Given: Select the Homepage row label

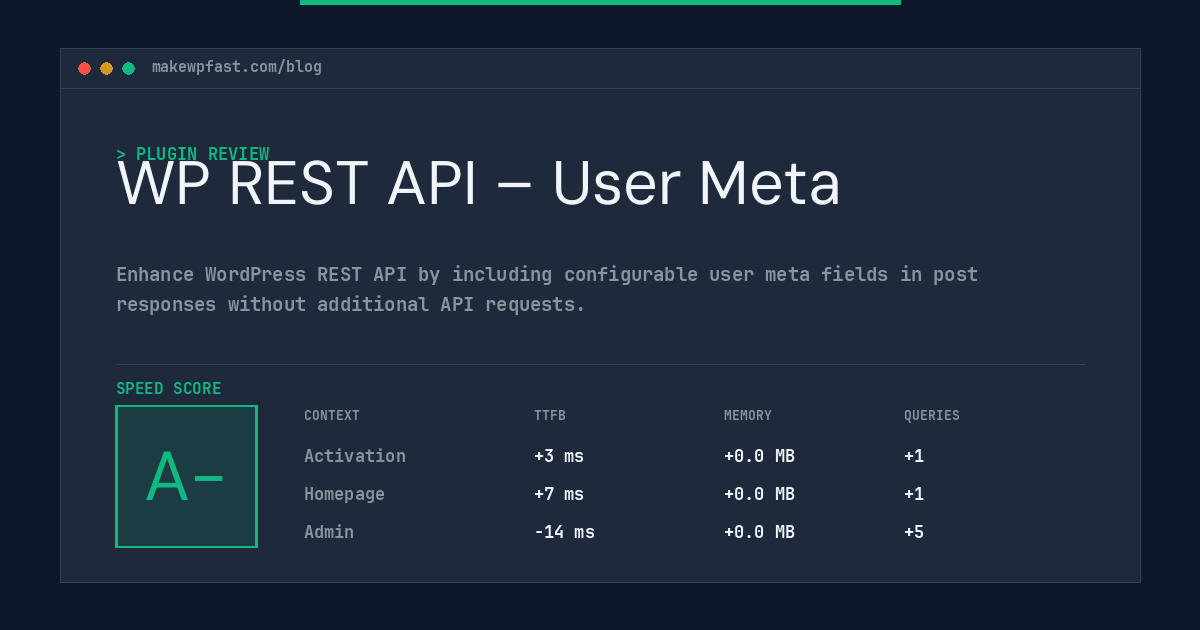Looking at the screenshot, I should tap(344, 494).
